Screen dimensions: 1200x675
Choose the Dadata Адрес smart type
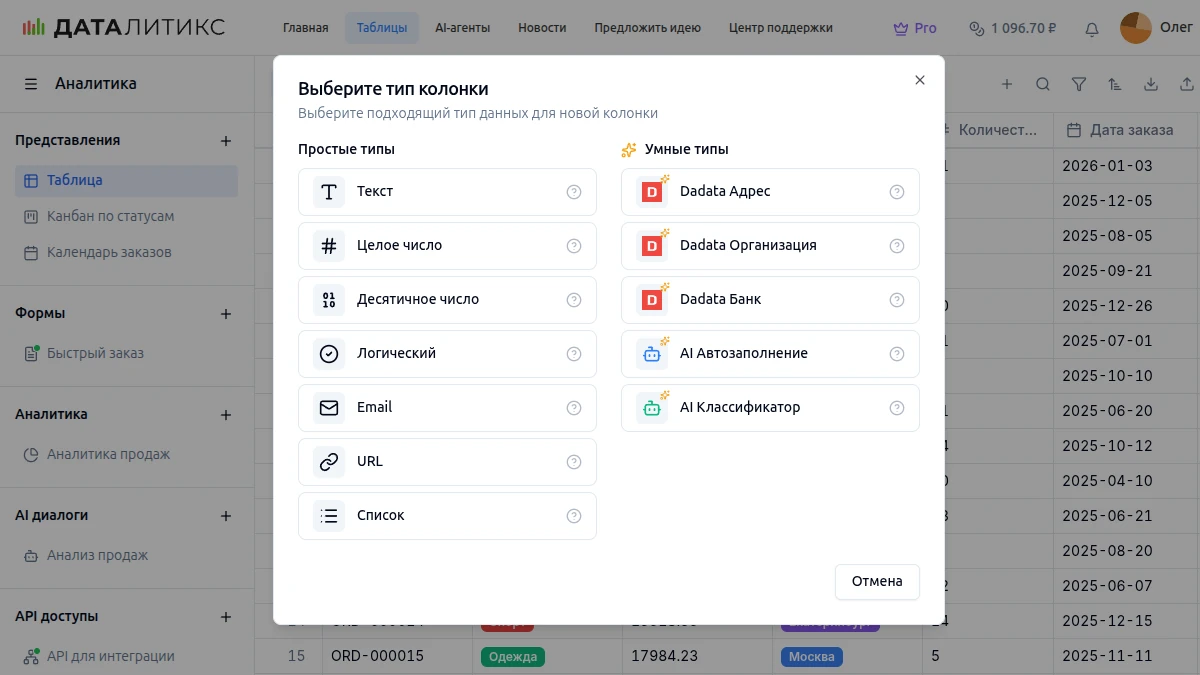[770, 192]
